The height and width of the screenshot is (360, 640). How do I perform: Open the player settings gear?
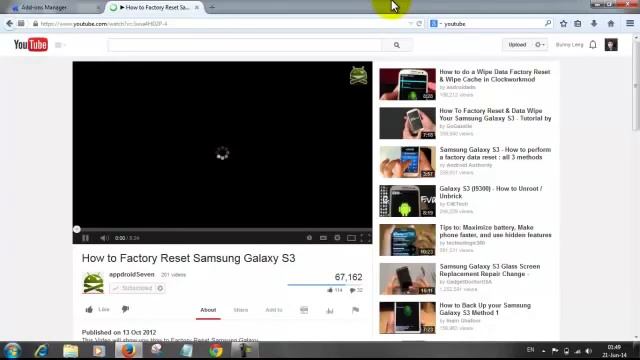coord(337,238)
